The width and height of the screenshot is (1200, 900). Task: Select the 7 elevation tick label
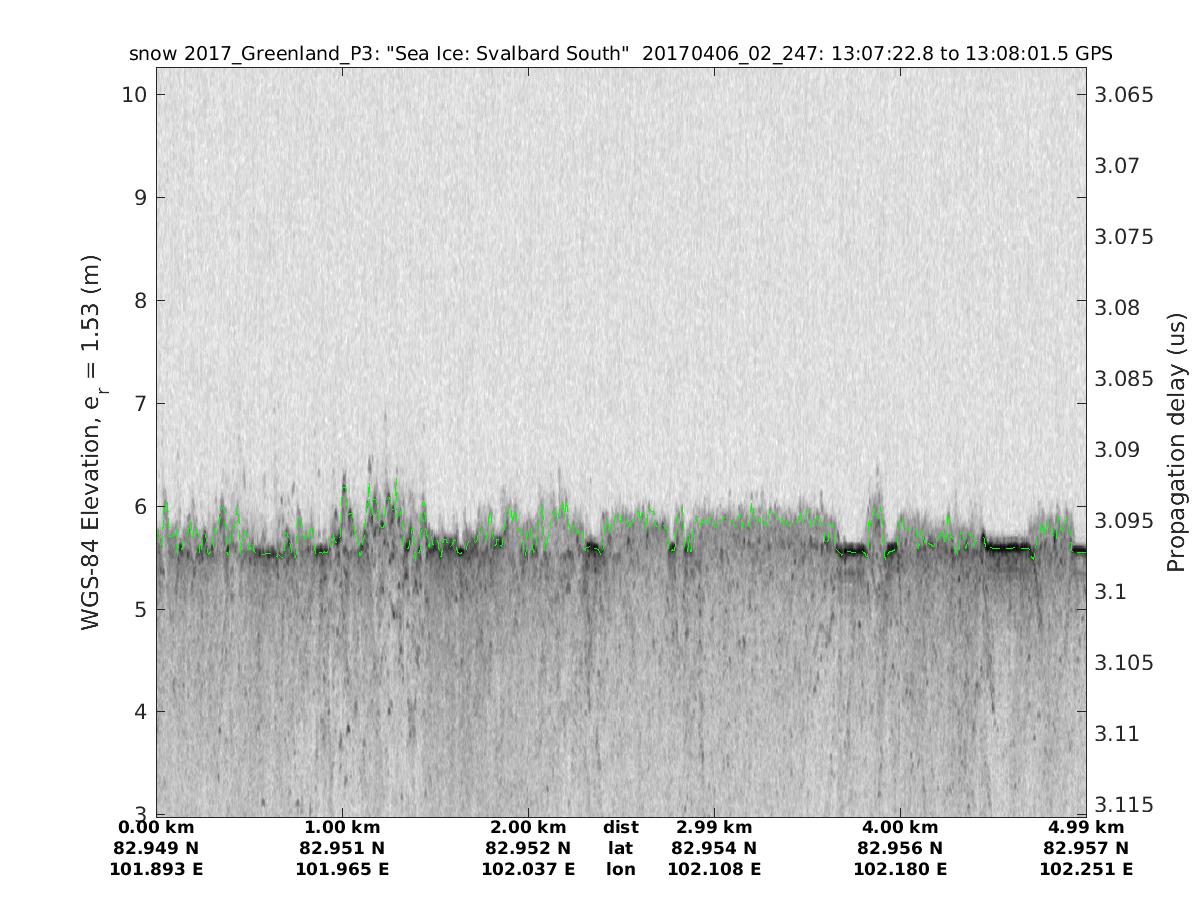pos(141,404)
